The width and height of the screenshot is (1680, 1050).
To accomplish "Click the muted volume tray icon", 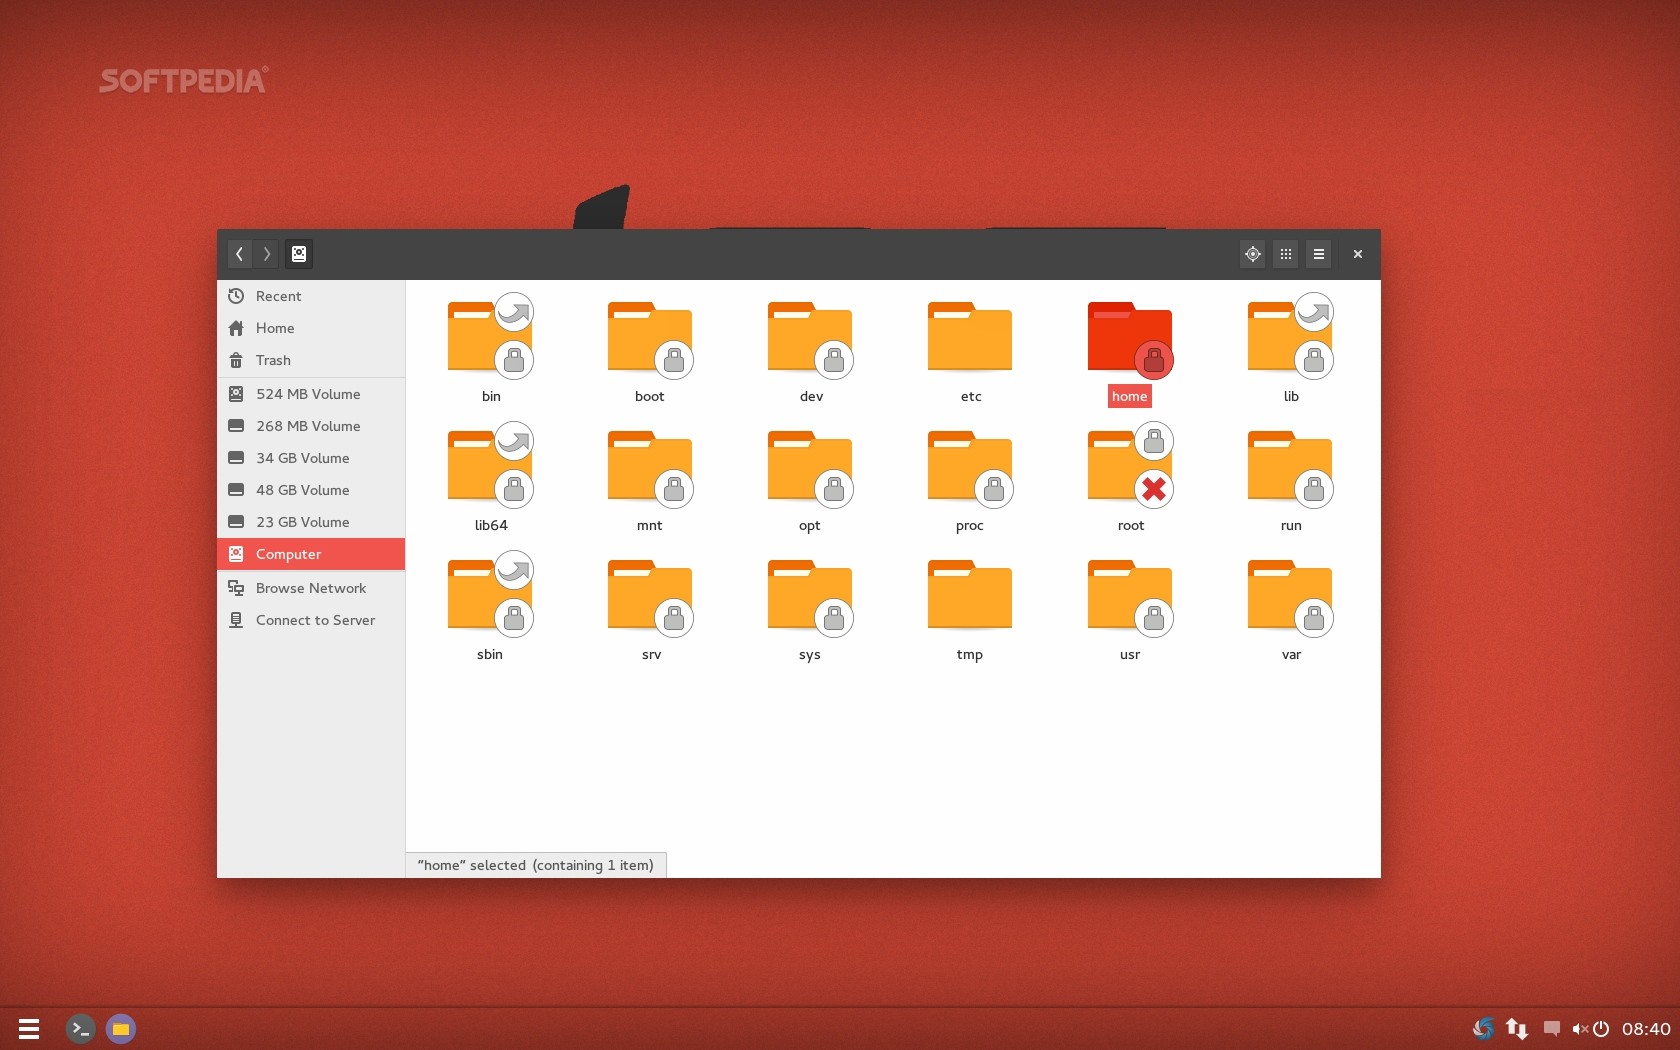I will click(1580, 1028).
